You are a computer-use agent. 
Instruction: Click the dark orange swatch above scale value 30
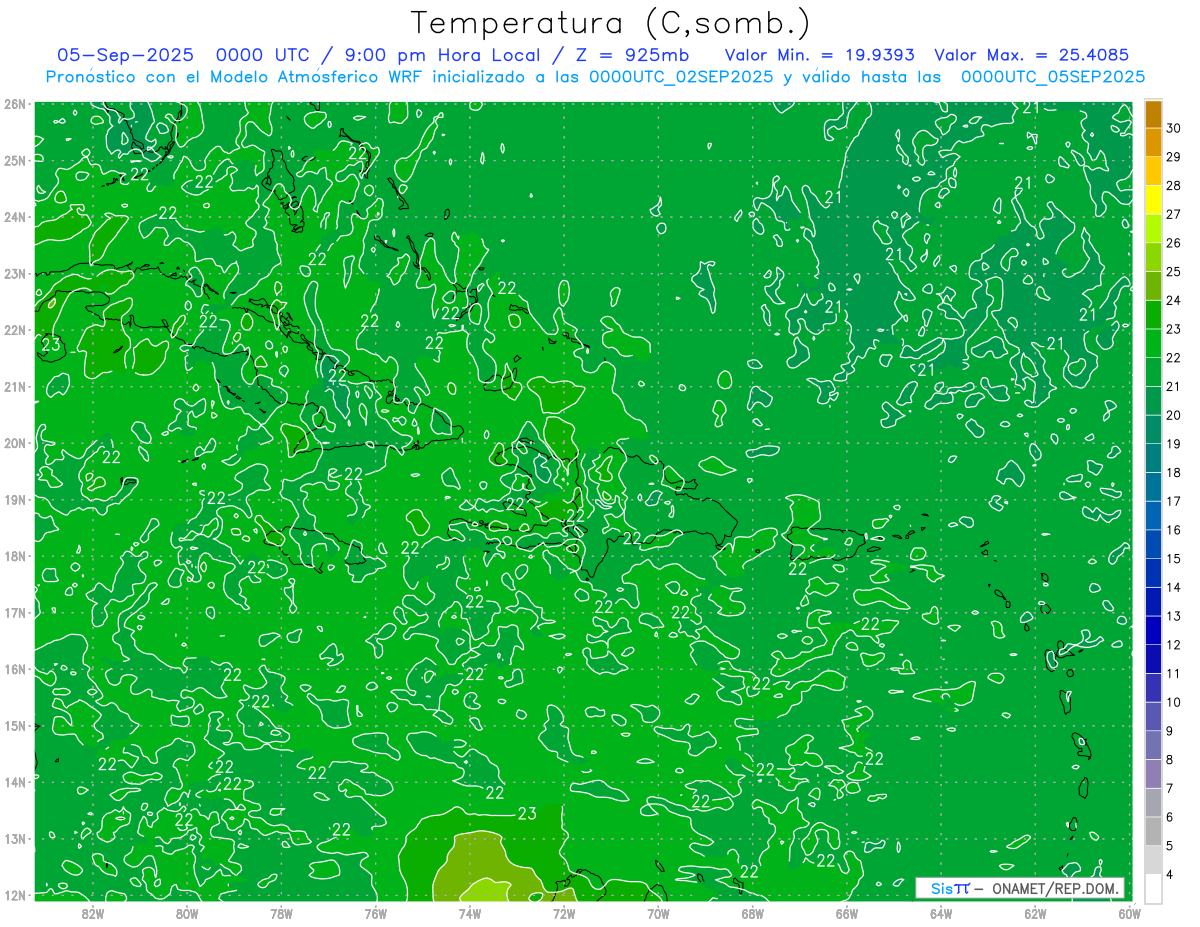1153,114
